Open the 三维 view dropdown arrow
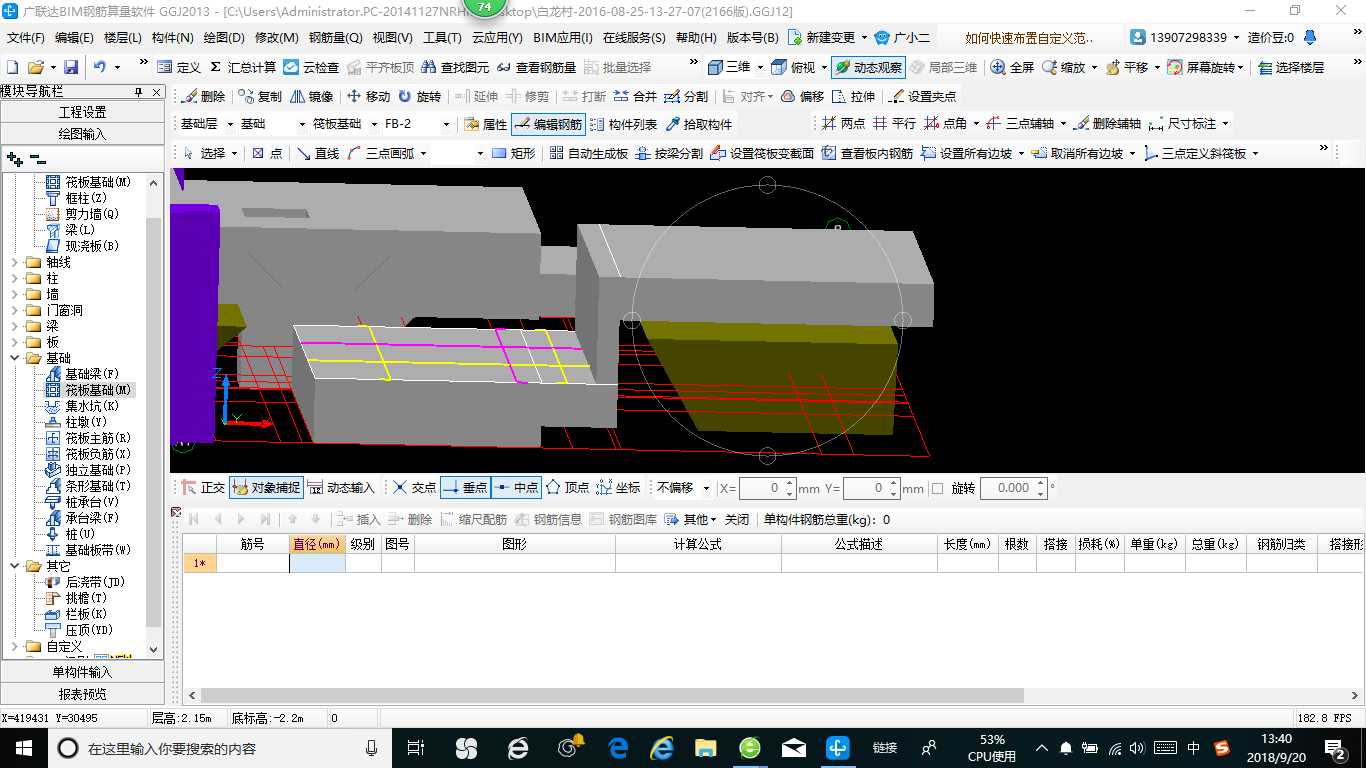Viewport: 1366px width, 768px height. tap(760, 67)
